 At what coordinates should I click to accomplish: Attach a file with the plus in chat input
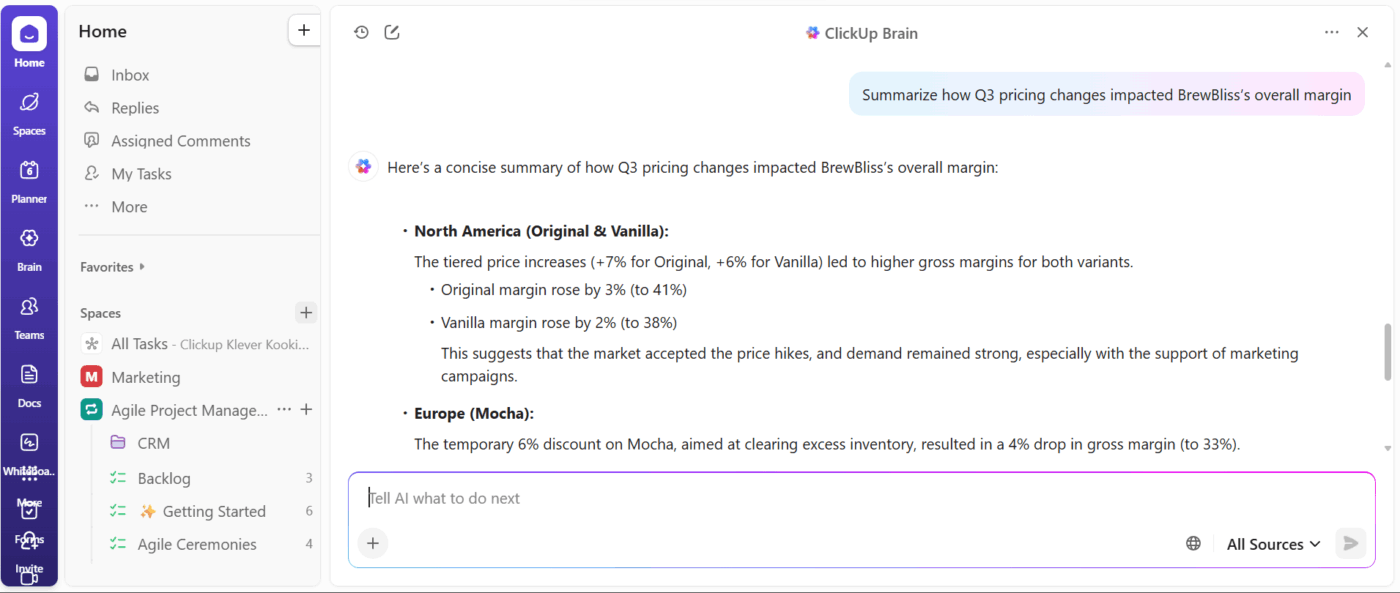[373, 543]
